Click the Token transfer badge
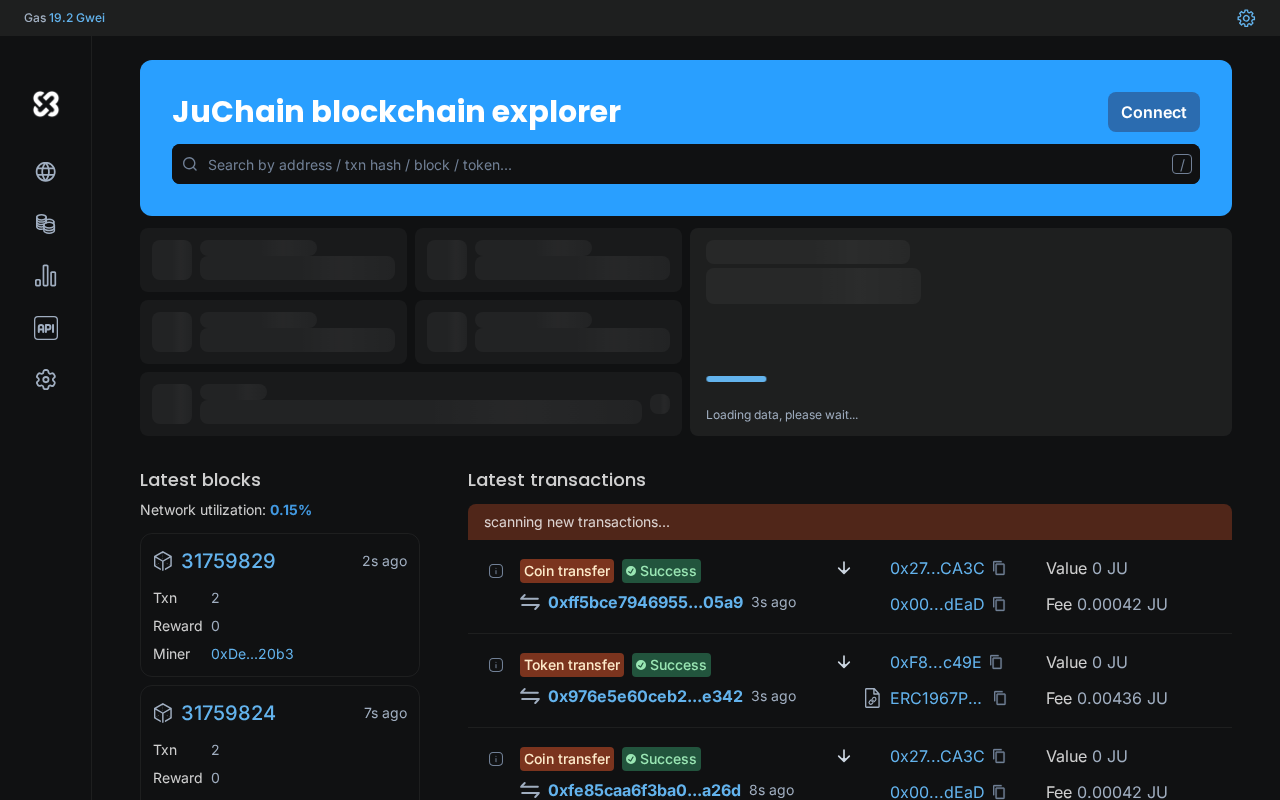The height and width of the screenshot is (800, 1280). (572, 665)
